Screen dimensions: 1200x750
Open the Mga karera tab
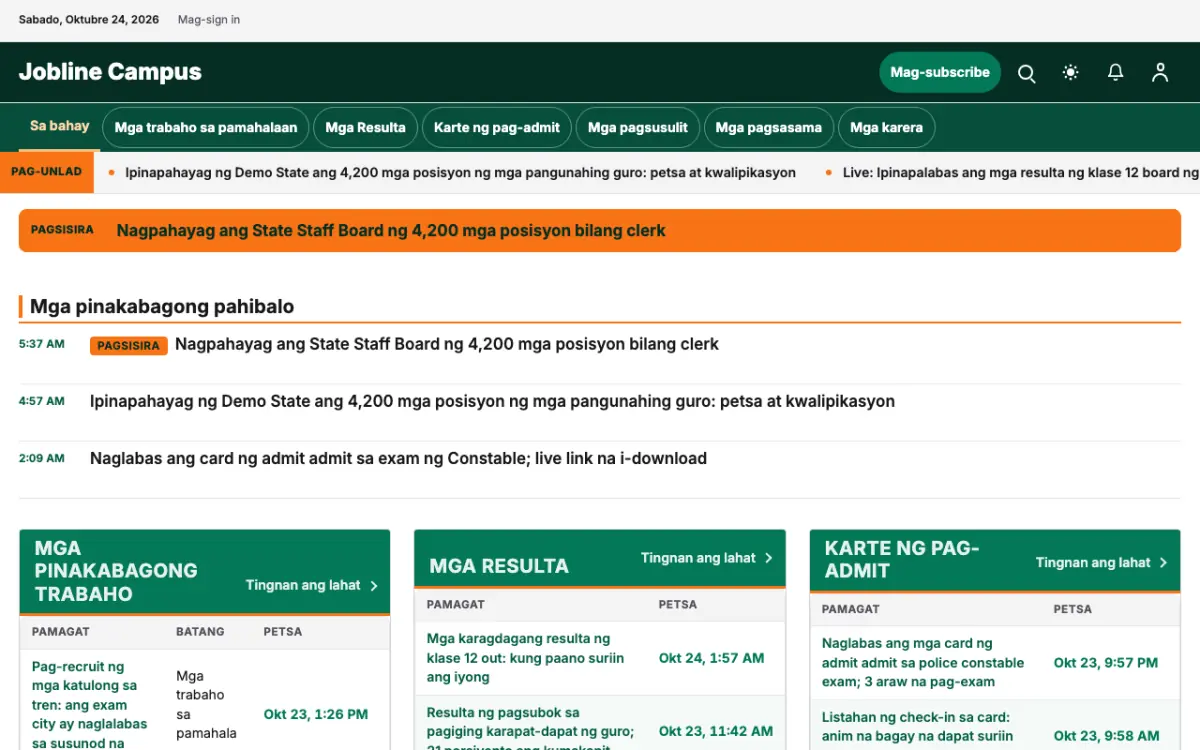point(887,128)
